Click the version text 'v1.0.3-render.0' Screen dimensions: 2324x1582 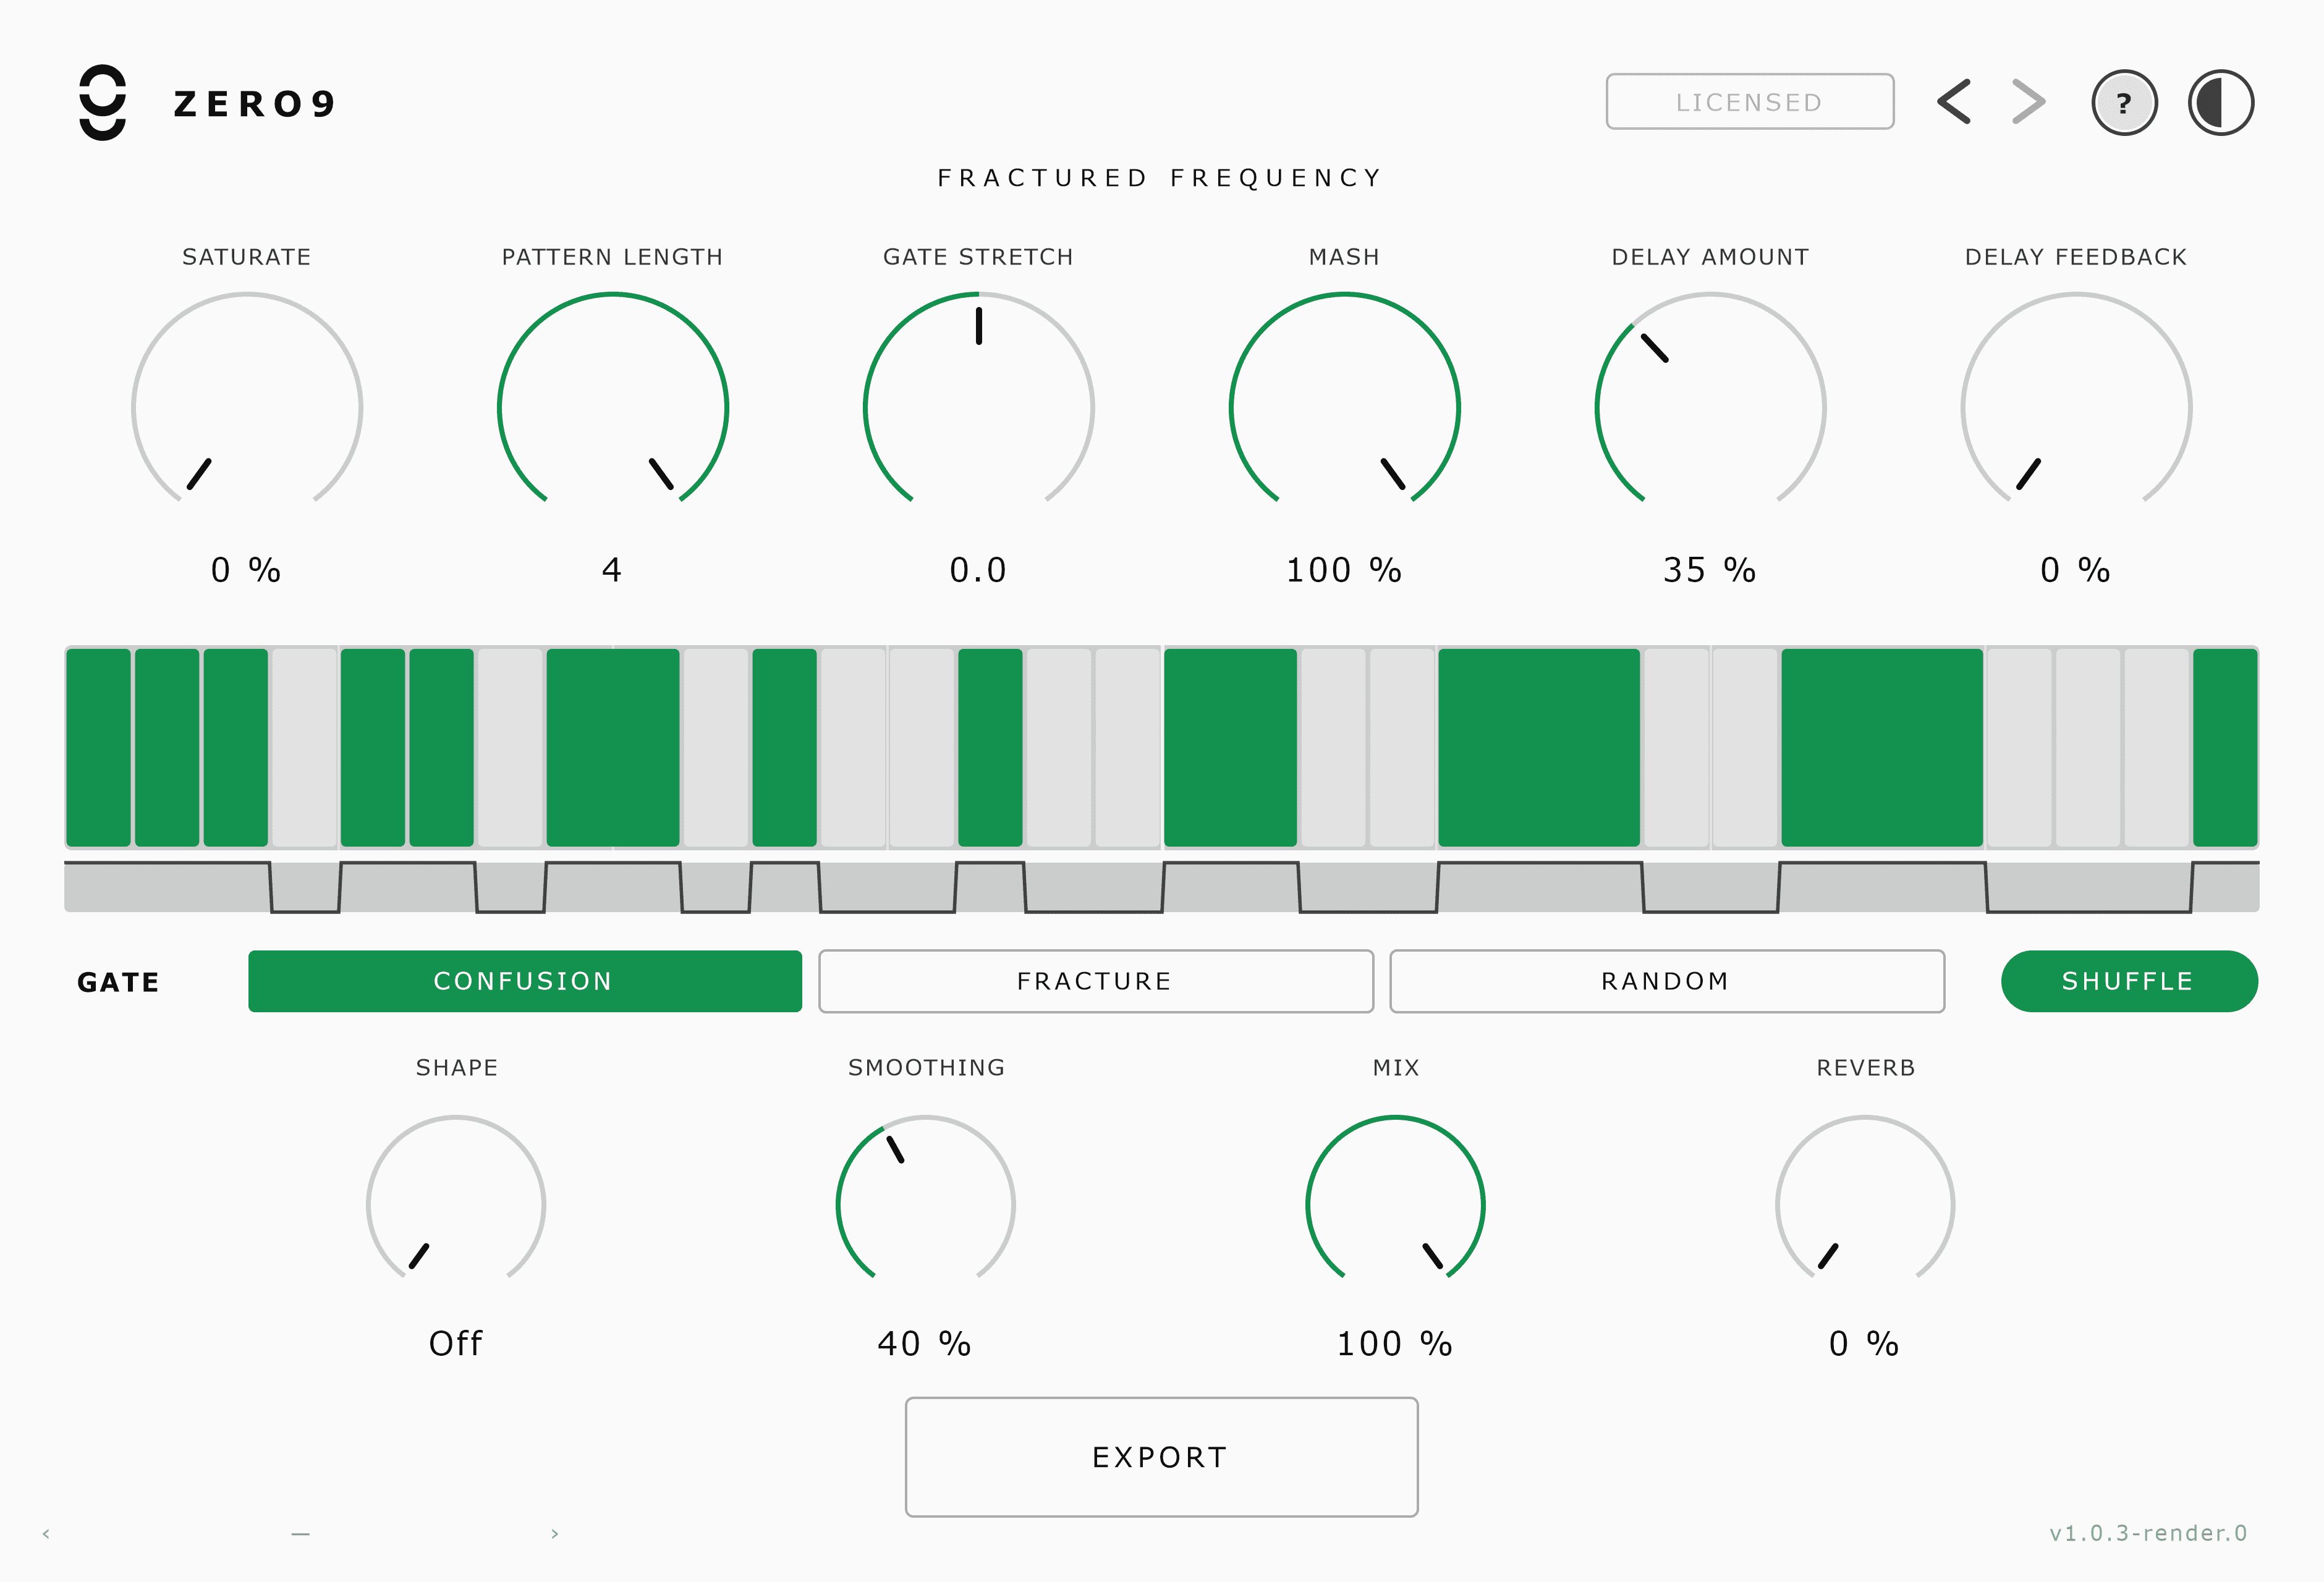[x=2148, y=1533]
